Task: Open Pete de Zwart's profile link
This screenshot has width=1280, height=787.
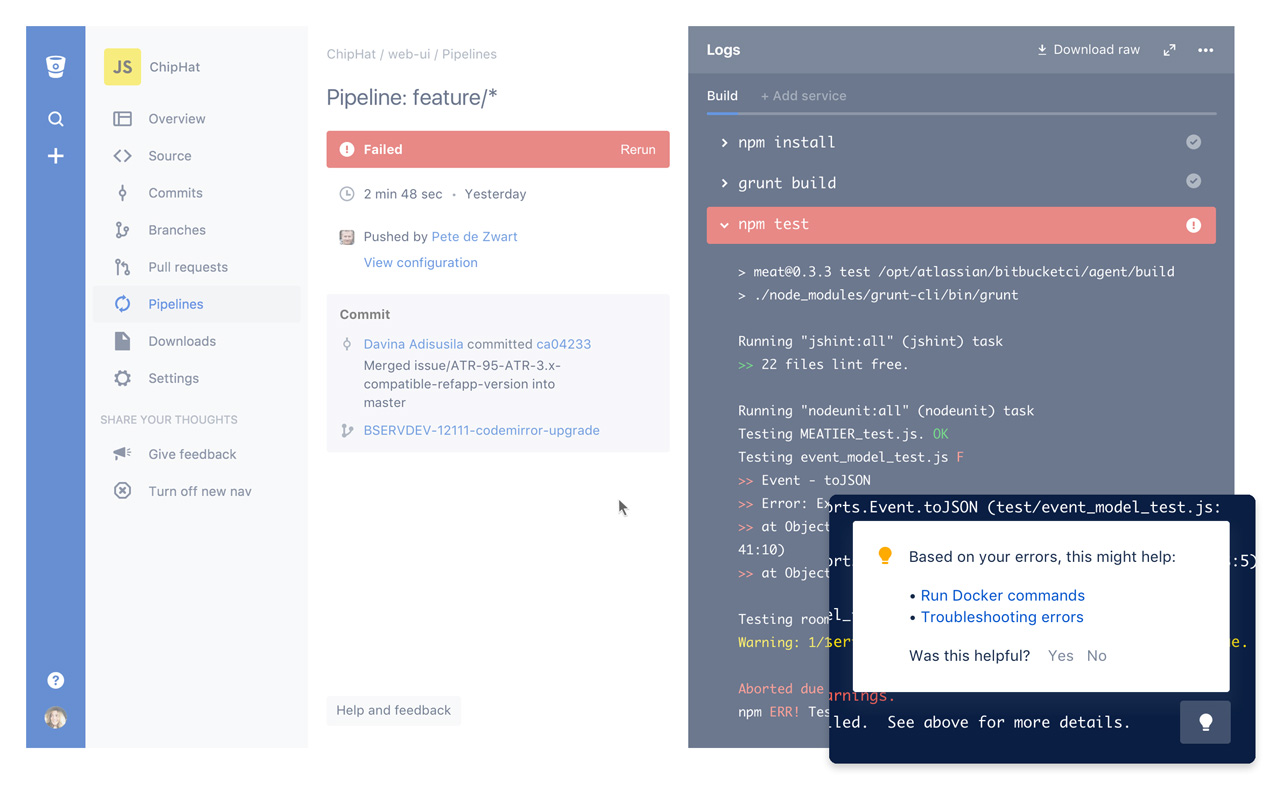Action: (x=474, y=237)
